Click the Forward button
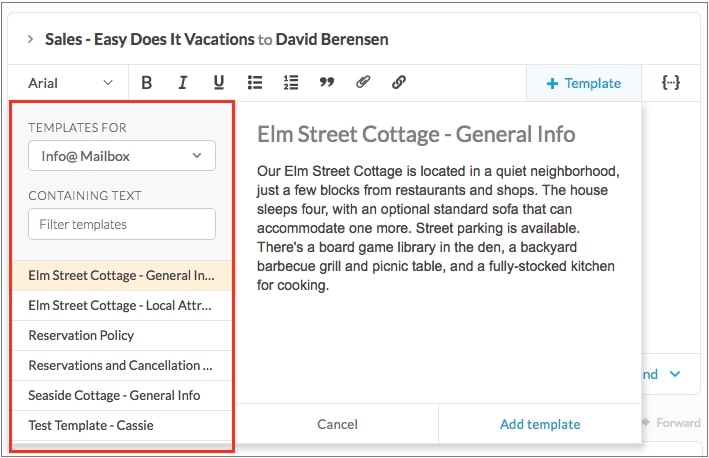The height and width of the screenshot is (458, 709). pyautogui.click(x=672, y=423)
